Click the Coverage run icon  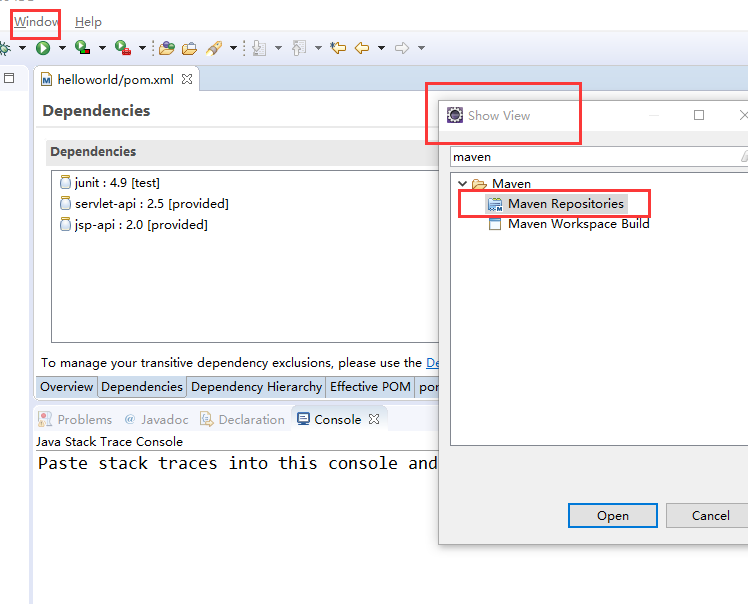pyautogui.click(x=83, y=48)
